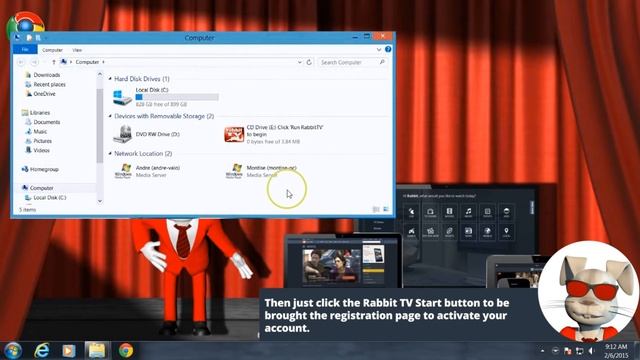Click the Action Center flag icon
Screen dimensions: 640x360
pos(567,351)
